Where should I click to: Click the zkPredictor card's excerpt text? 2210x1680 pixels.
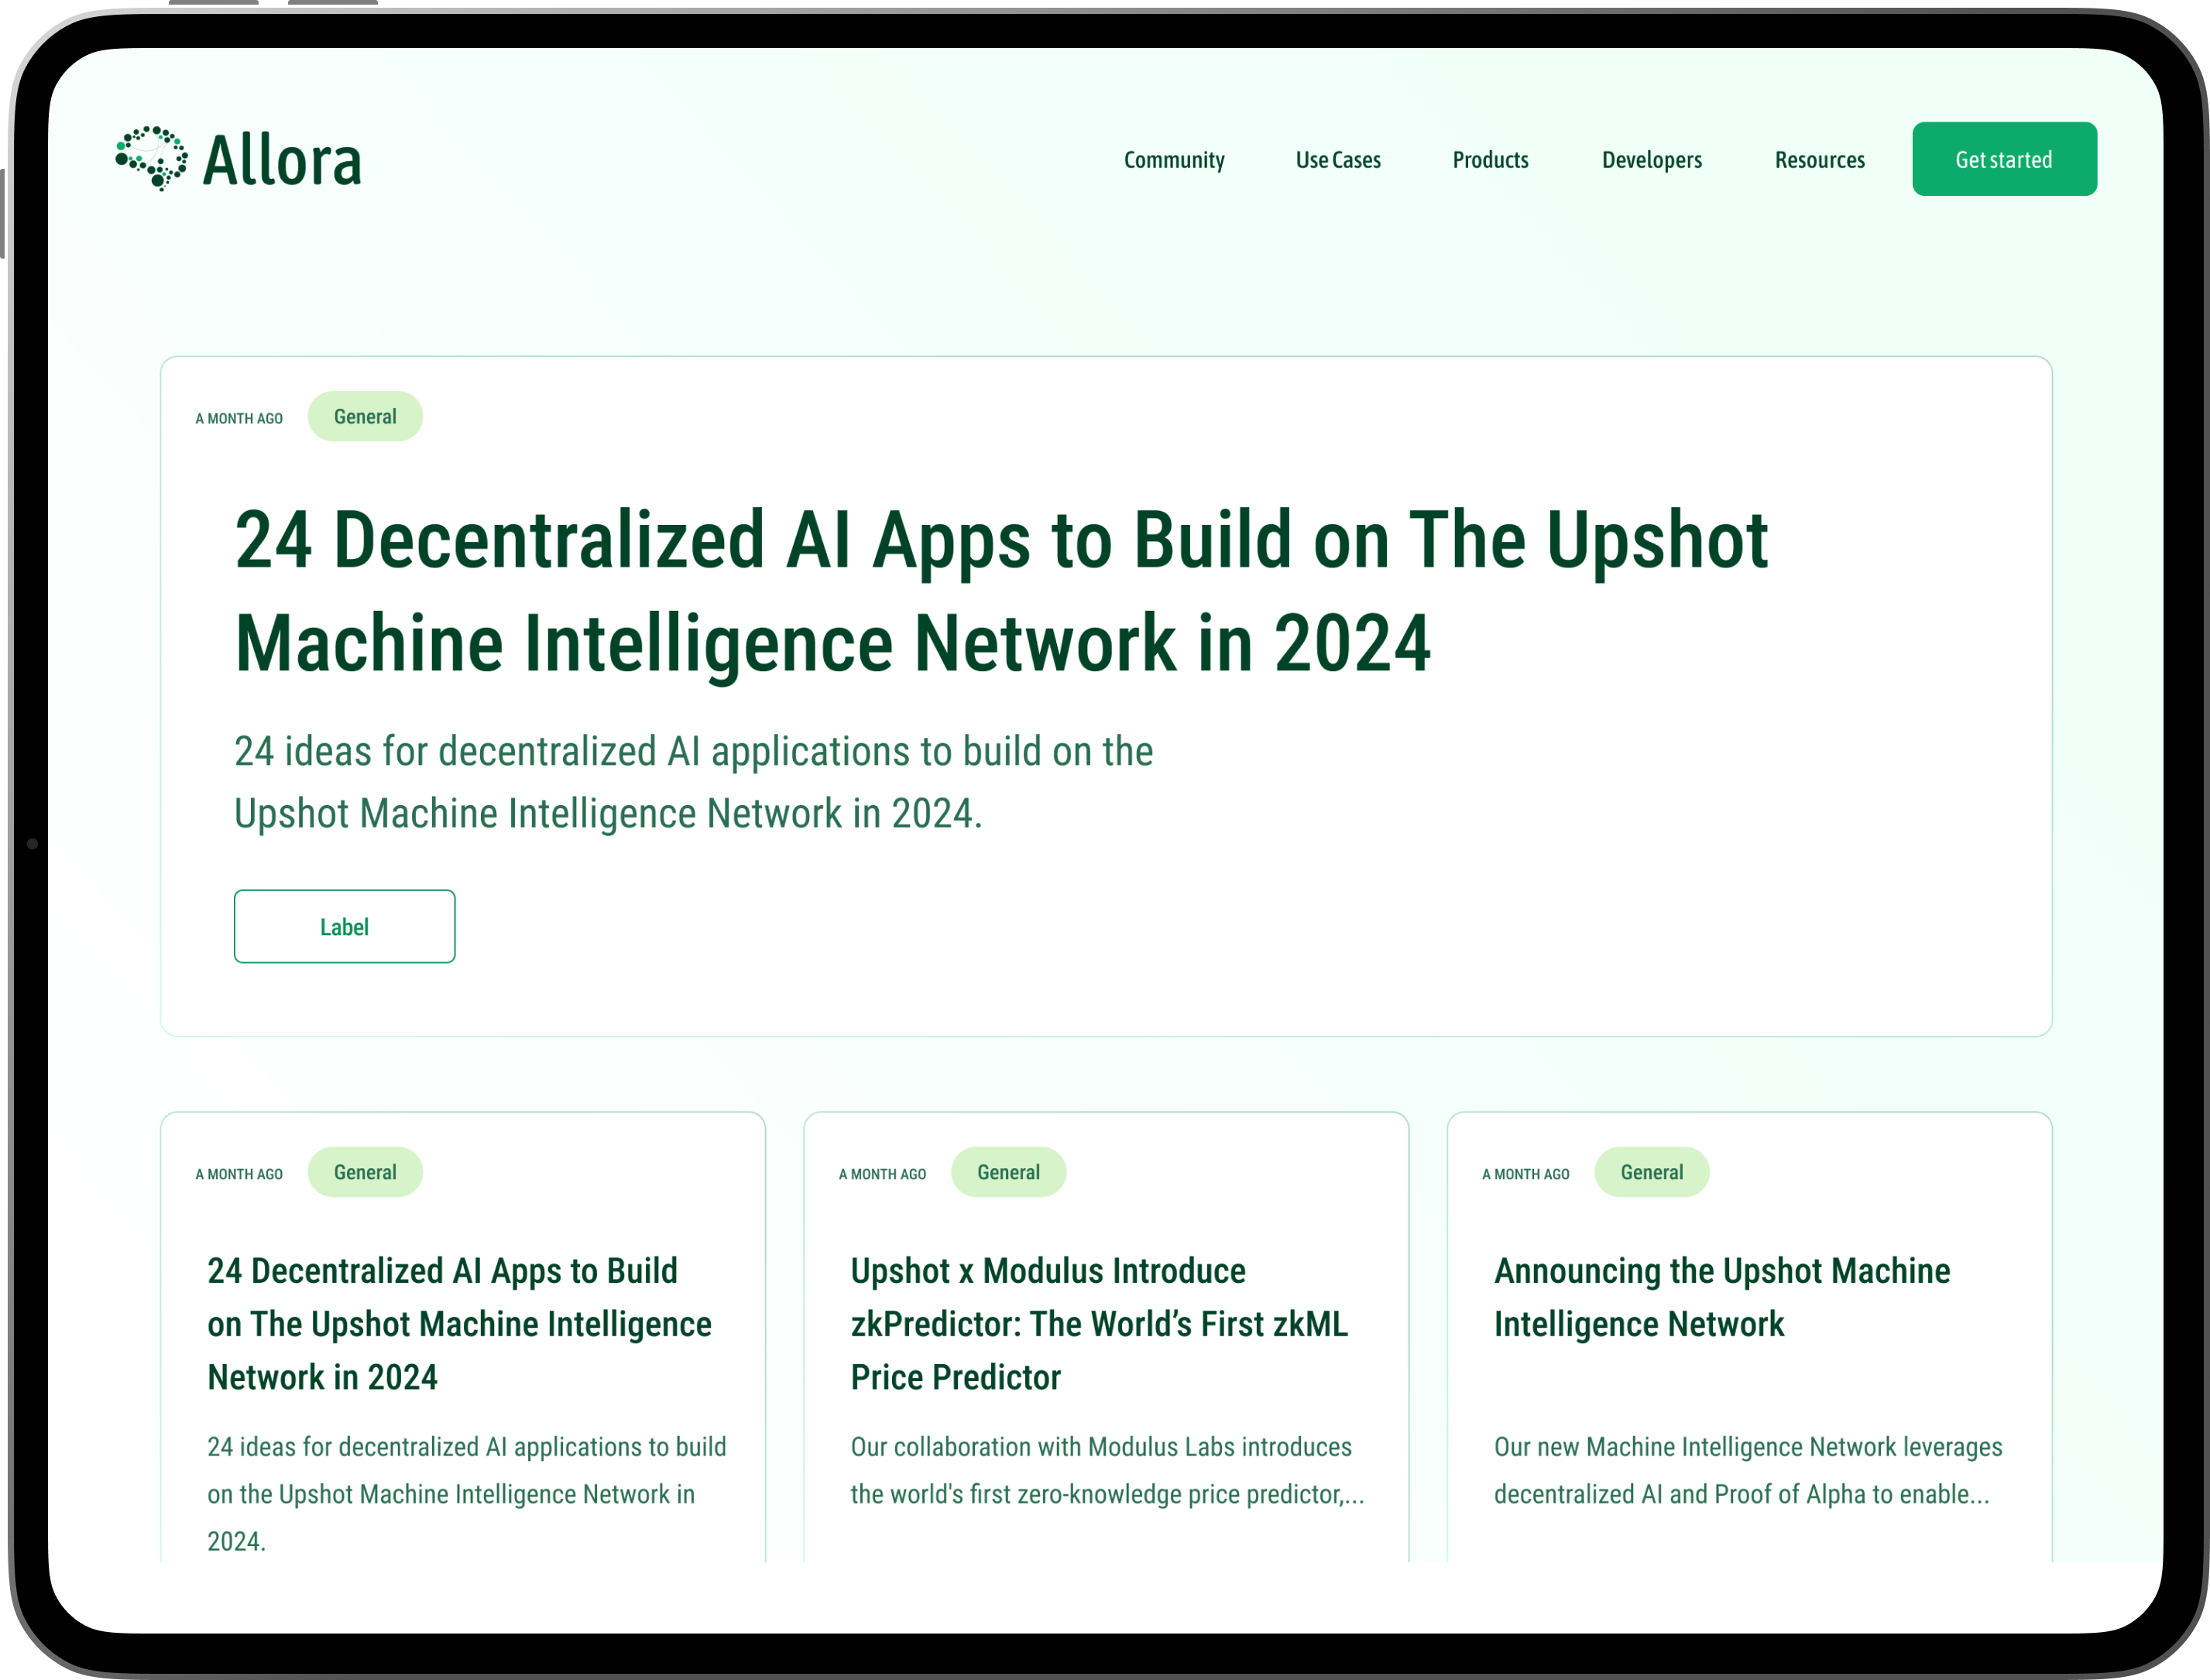(1106, 1470)
